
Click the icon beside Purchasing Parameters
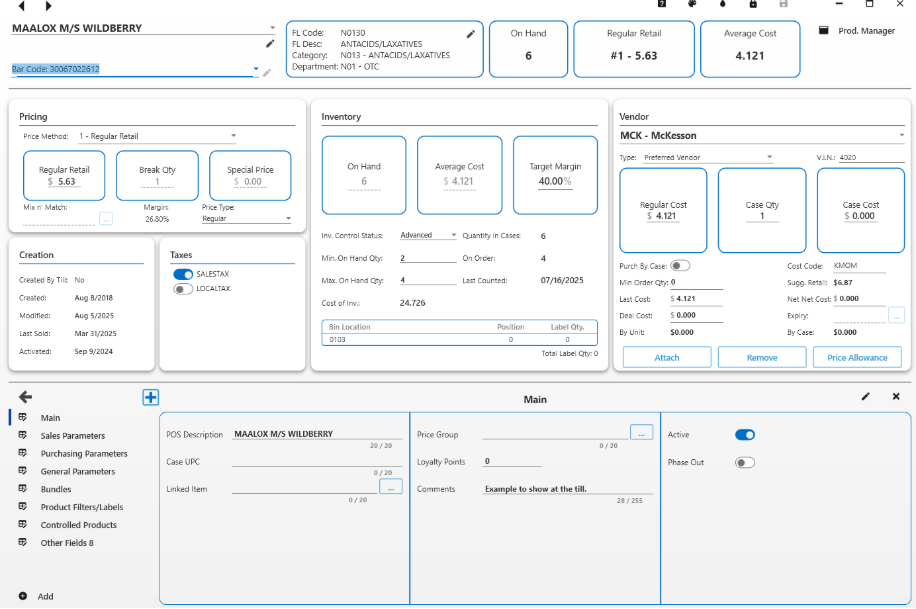[23, 453]
